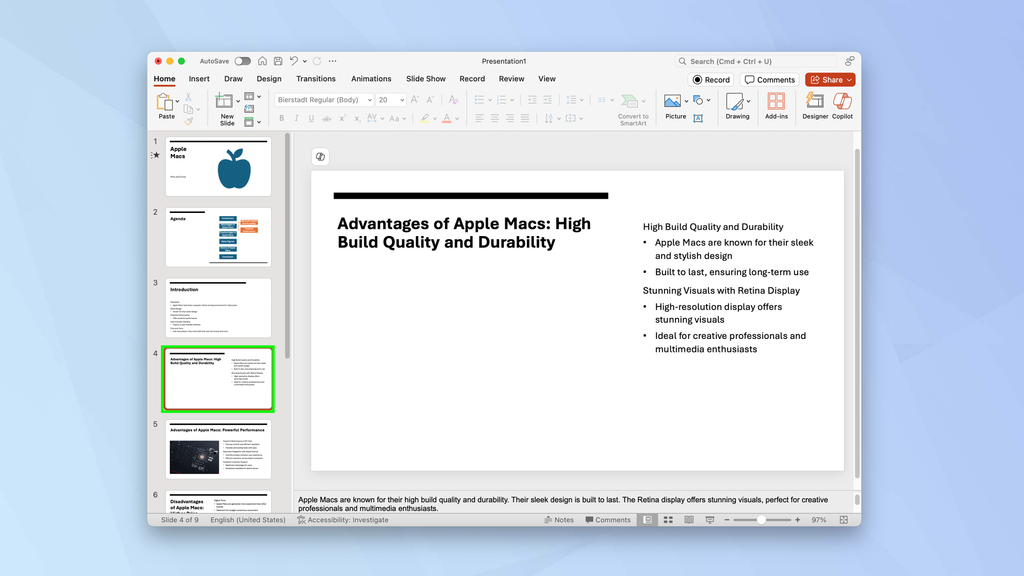Open the Drawing tools
1024x576 pixels.
pyautogui.click(x=737, y=107)
